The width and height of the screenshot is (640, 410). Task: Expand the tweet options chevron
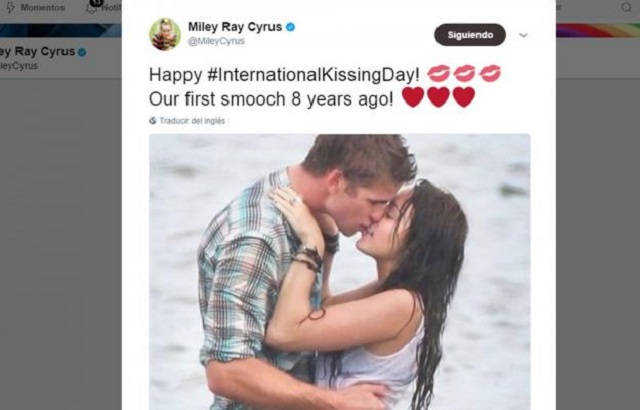point(523,35)
